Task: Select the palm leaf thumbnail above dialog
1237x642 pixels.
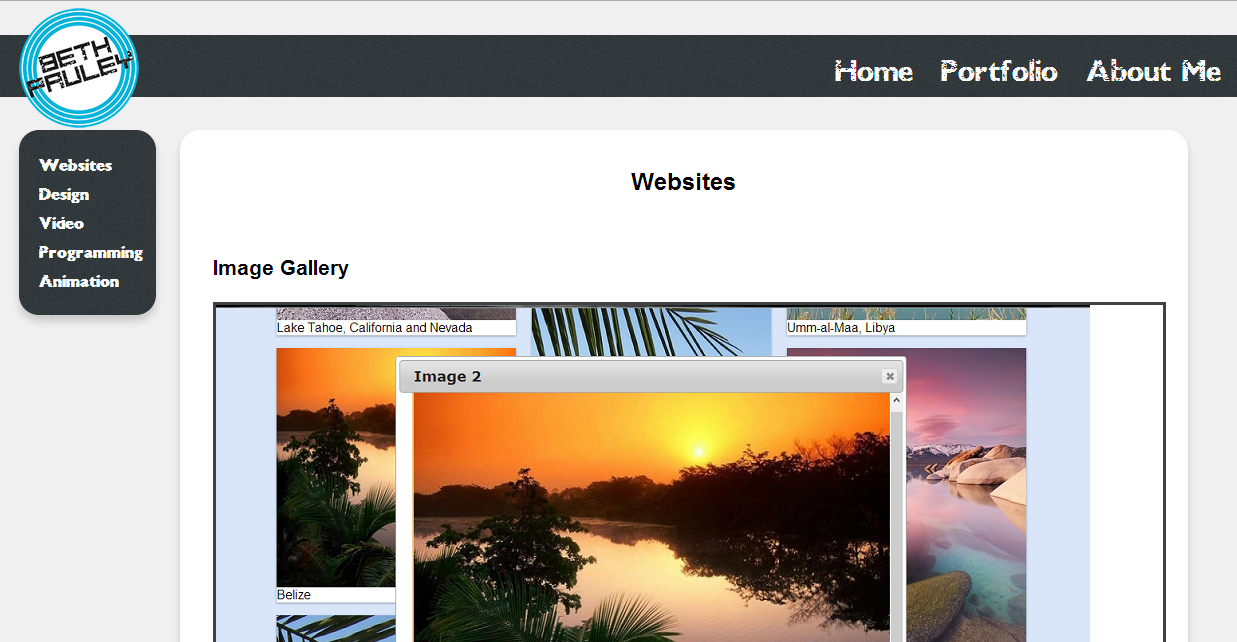Action: click(651, 330)
